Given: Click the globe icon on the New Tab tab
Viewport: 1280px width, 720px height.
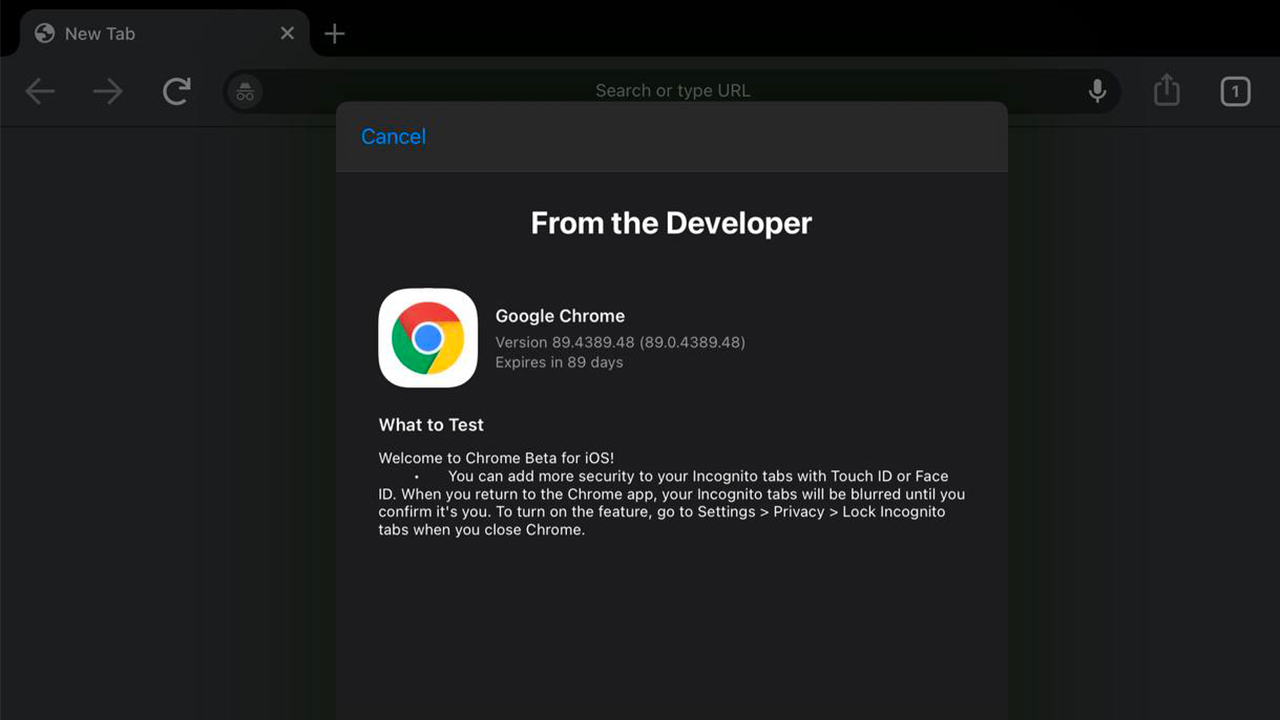Looking at the screenshot, I should [x=44, y=33].
